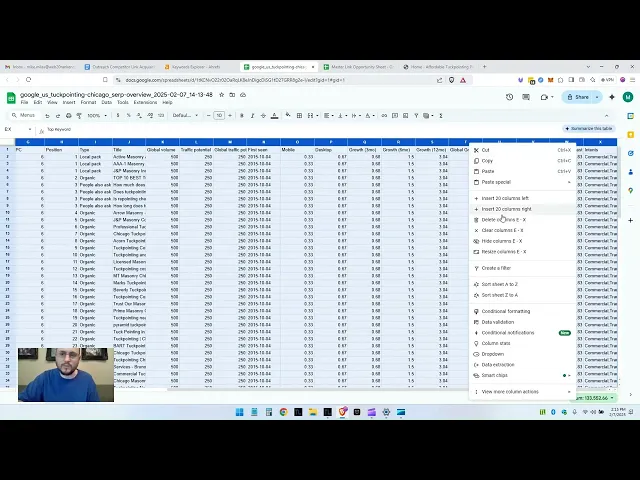Viewport: 640px width, 480px height.
Task: Switch to the Keyword Explorer browser tab
Action: (x=196, y=67)
